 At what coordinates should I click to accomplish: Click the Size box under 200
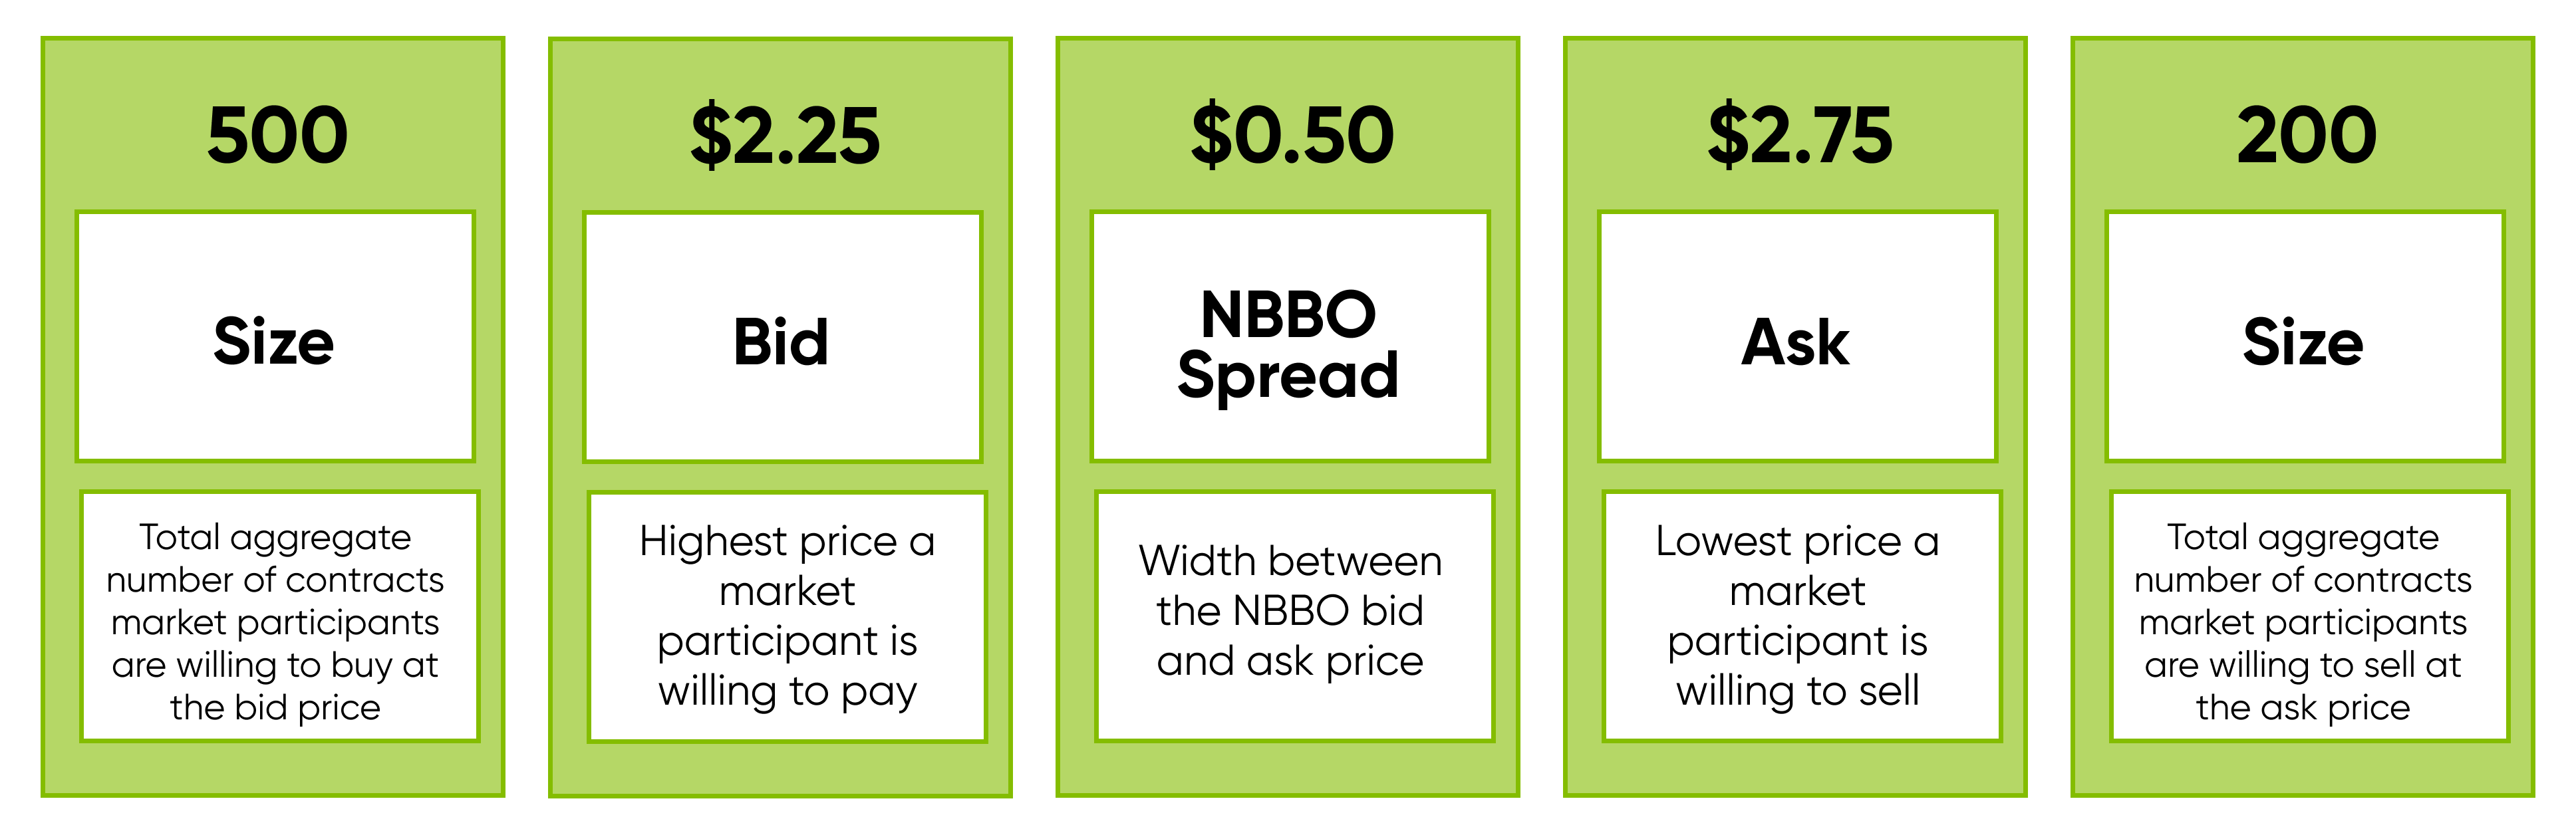click(2304, 337)
